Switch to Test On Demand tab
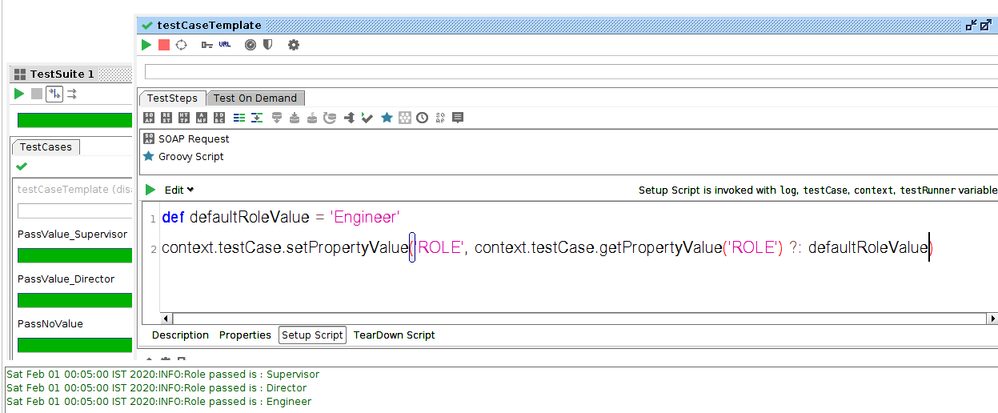 [255, 98]
